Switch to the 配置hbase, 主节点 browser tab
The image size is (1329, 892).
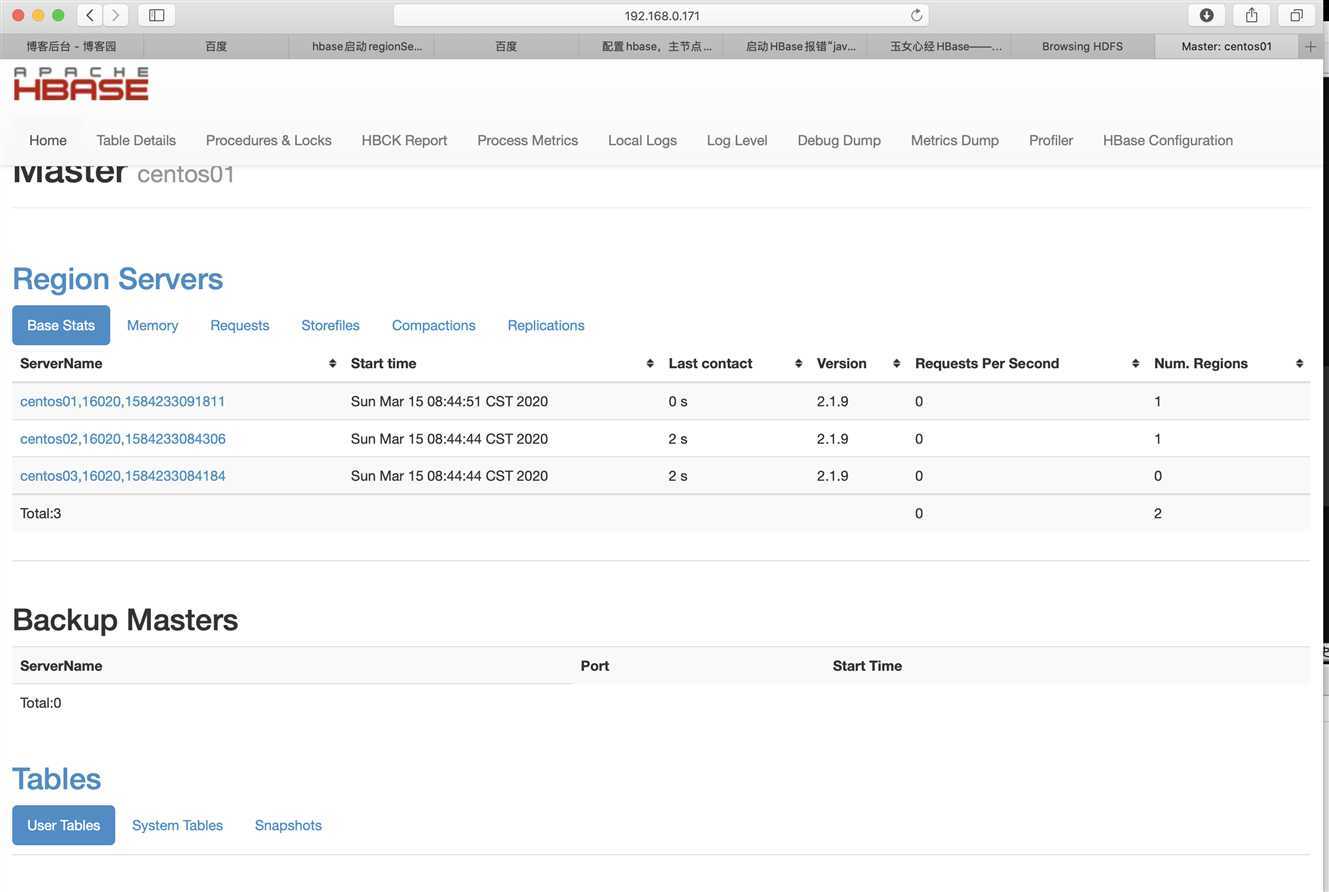click(650, 46)
